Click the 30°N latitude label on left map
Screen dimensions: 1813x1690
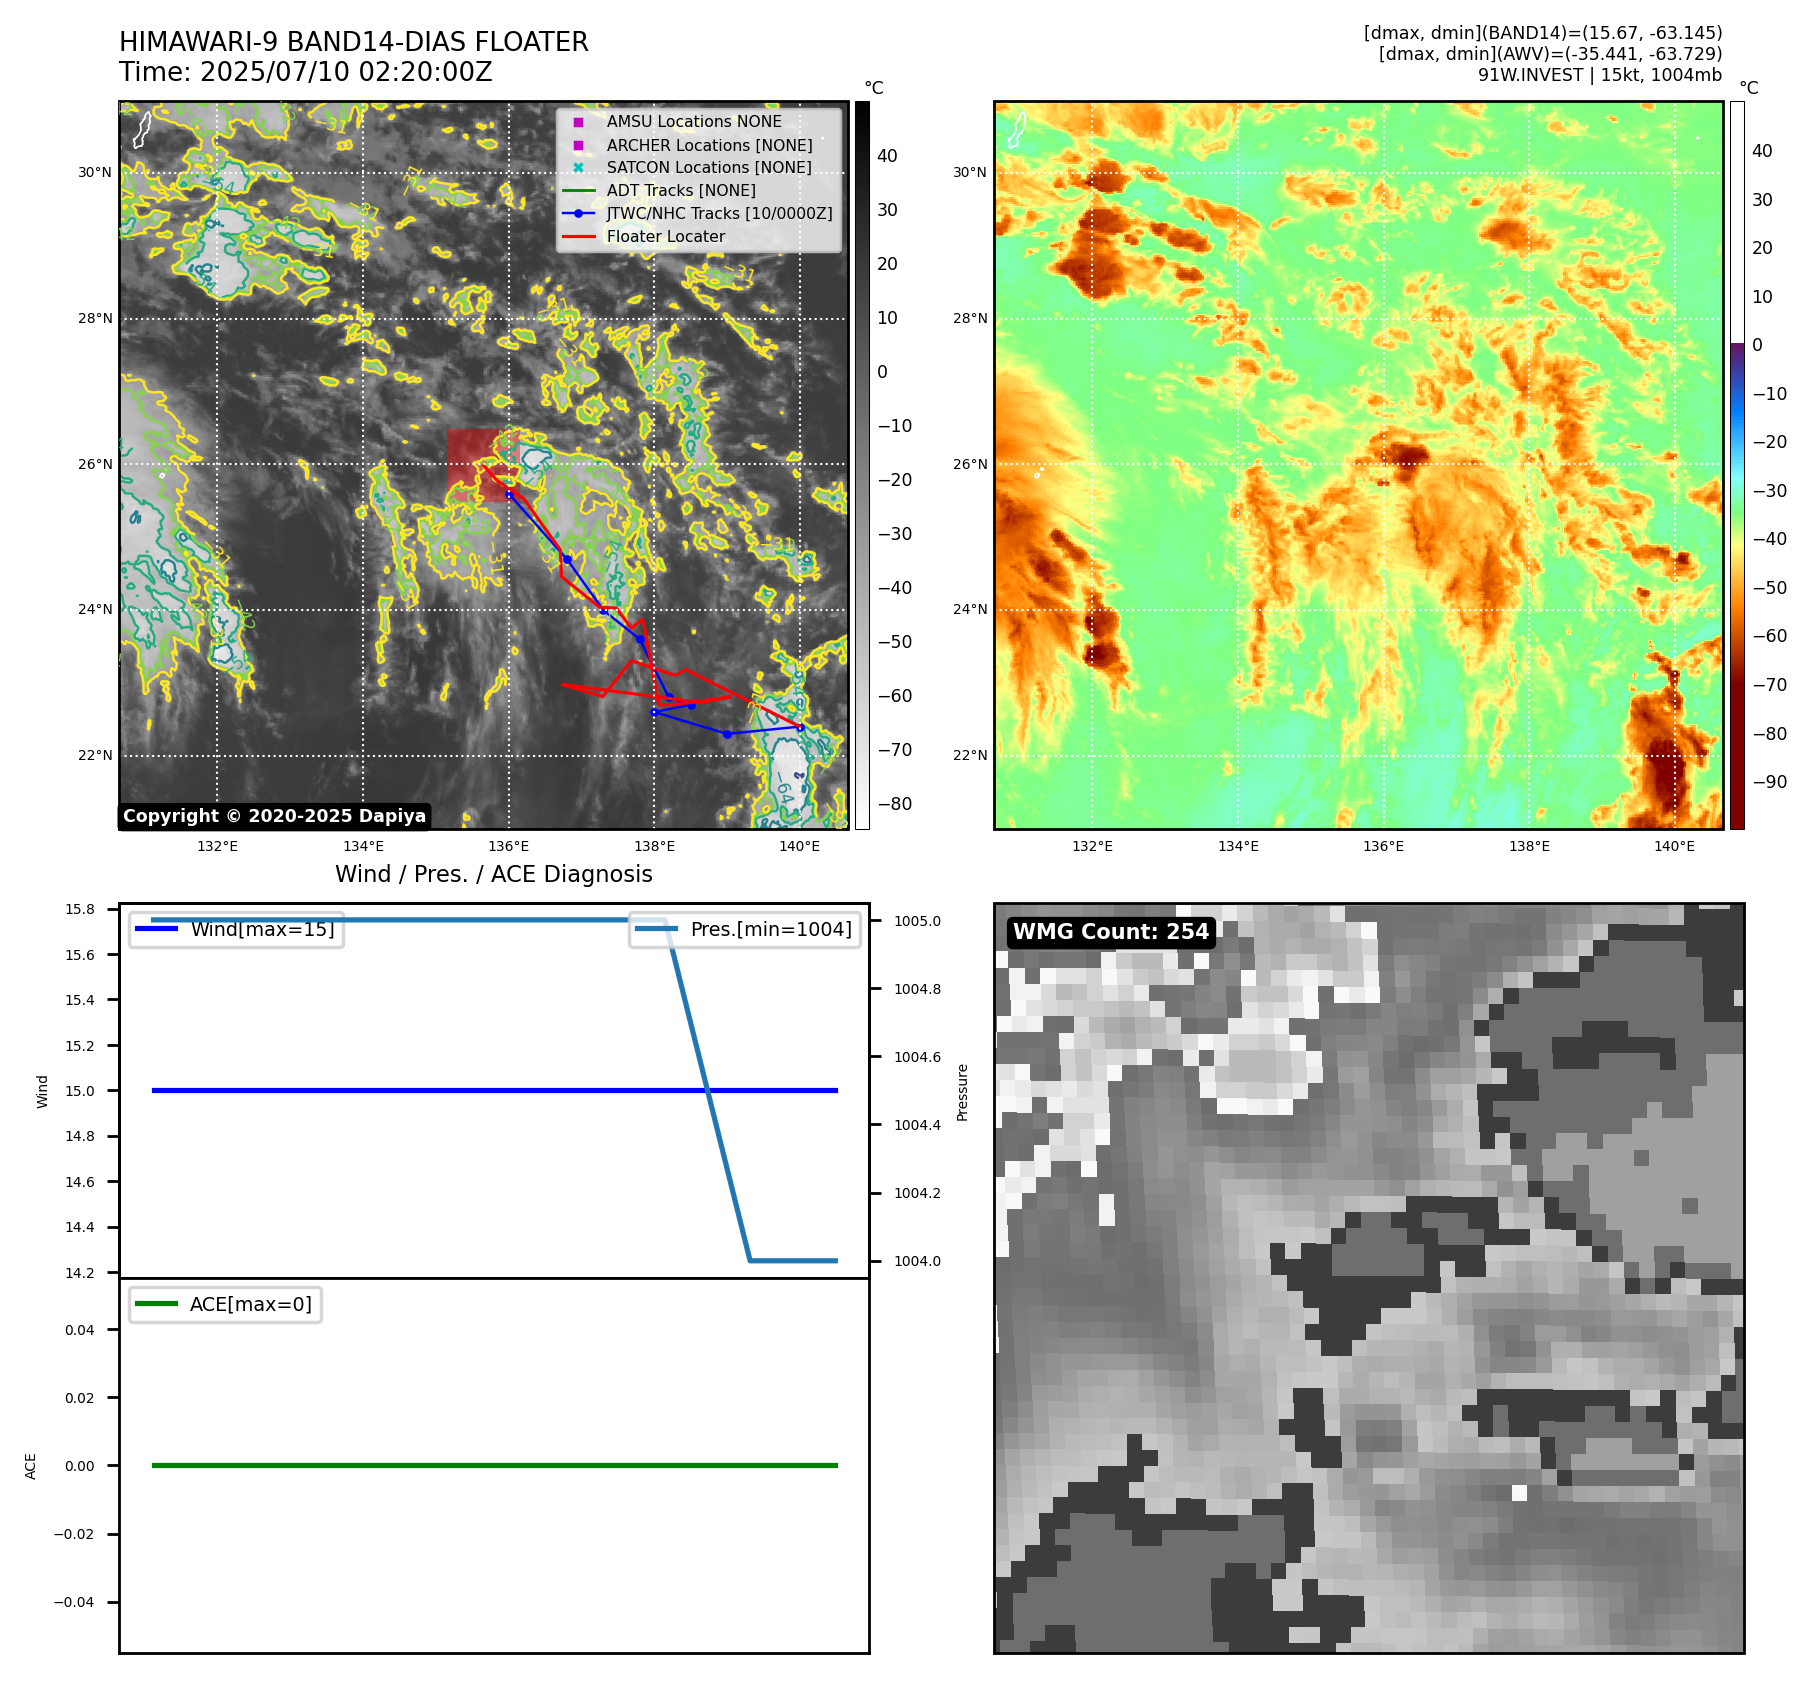pos(95,172)
